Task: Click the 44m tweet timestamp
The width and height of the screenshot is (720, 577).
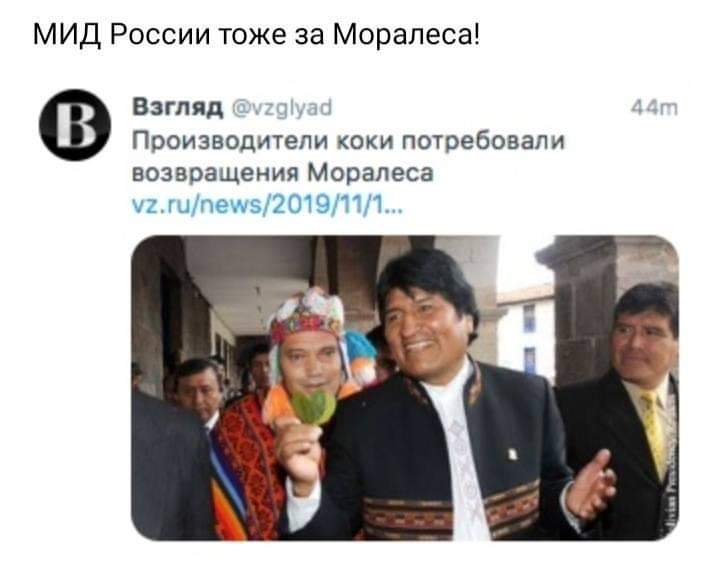Action: pos(654,108)
